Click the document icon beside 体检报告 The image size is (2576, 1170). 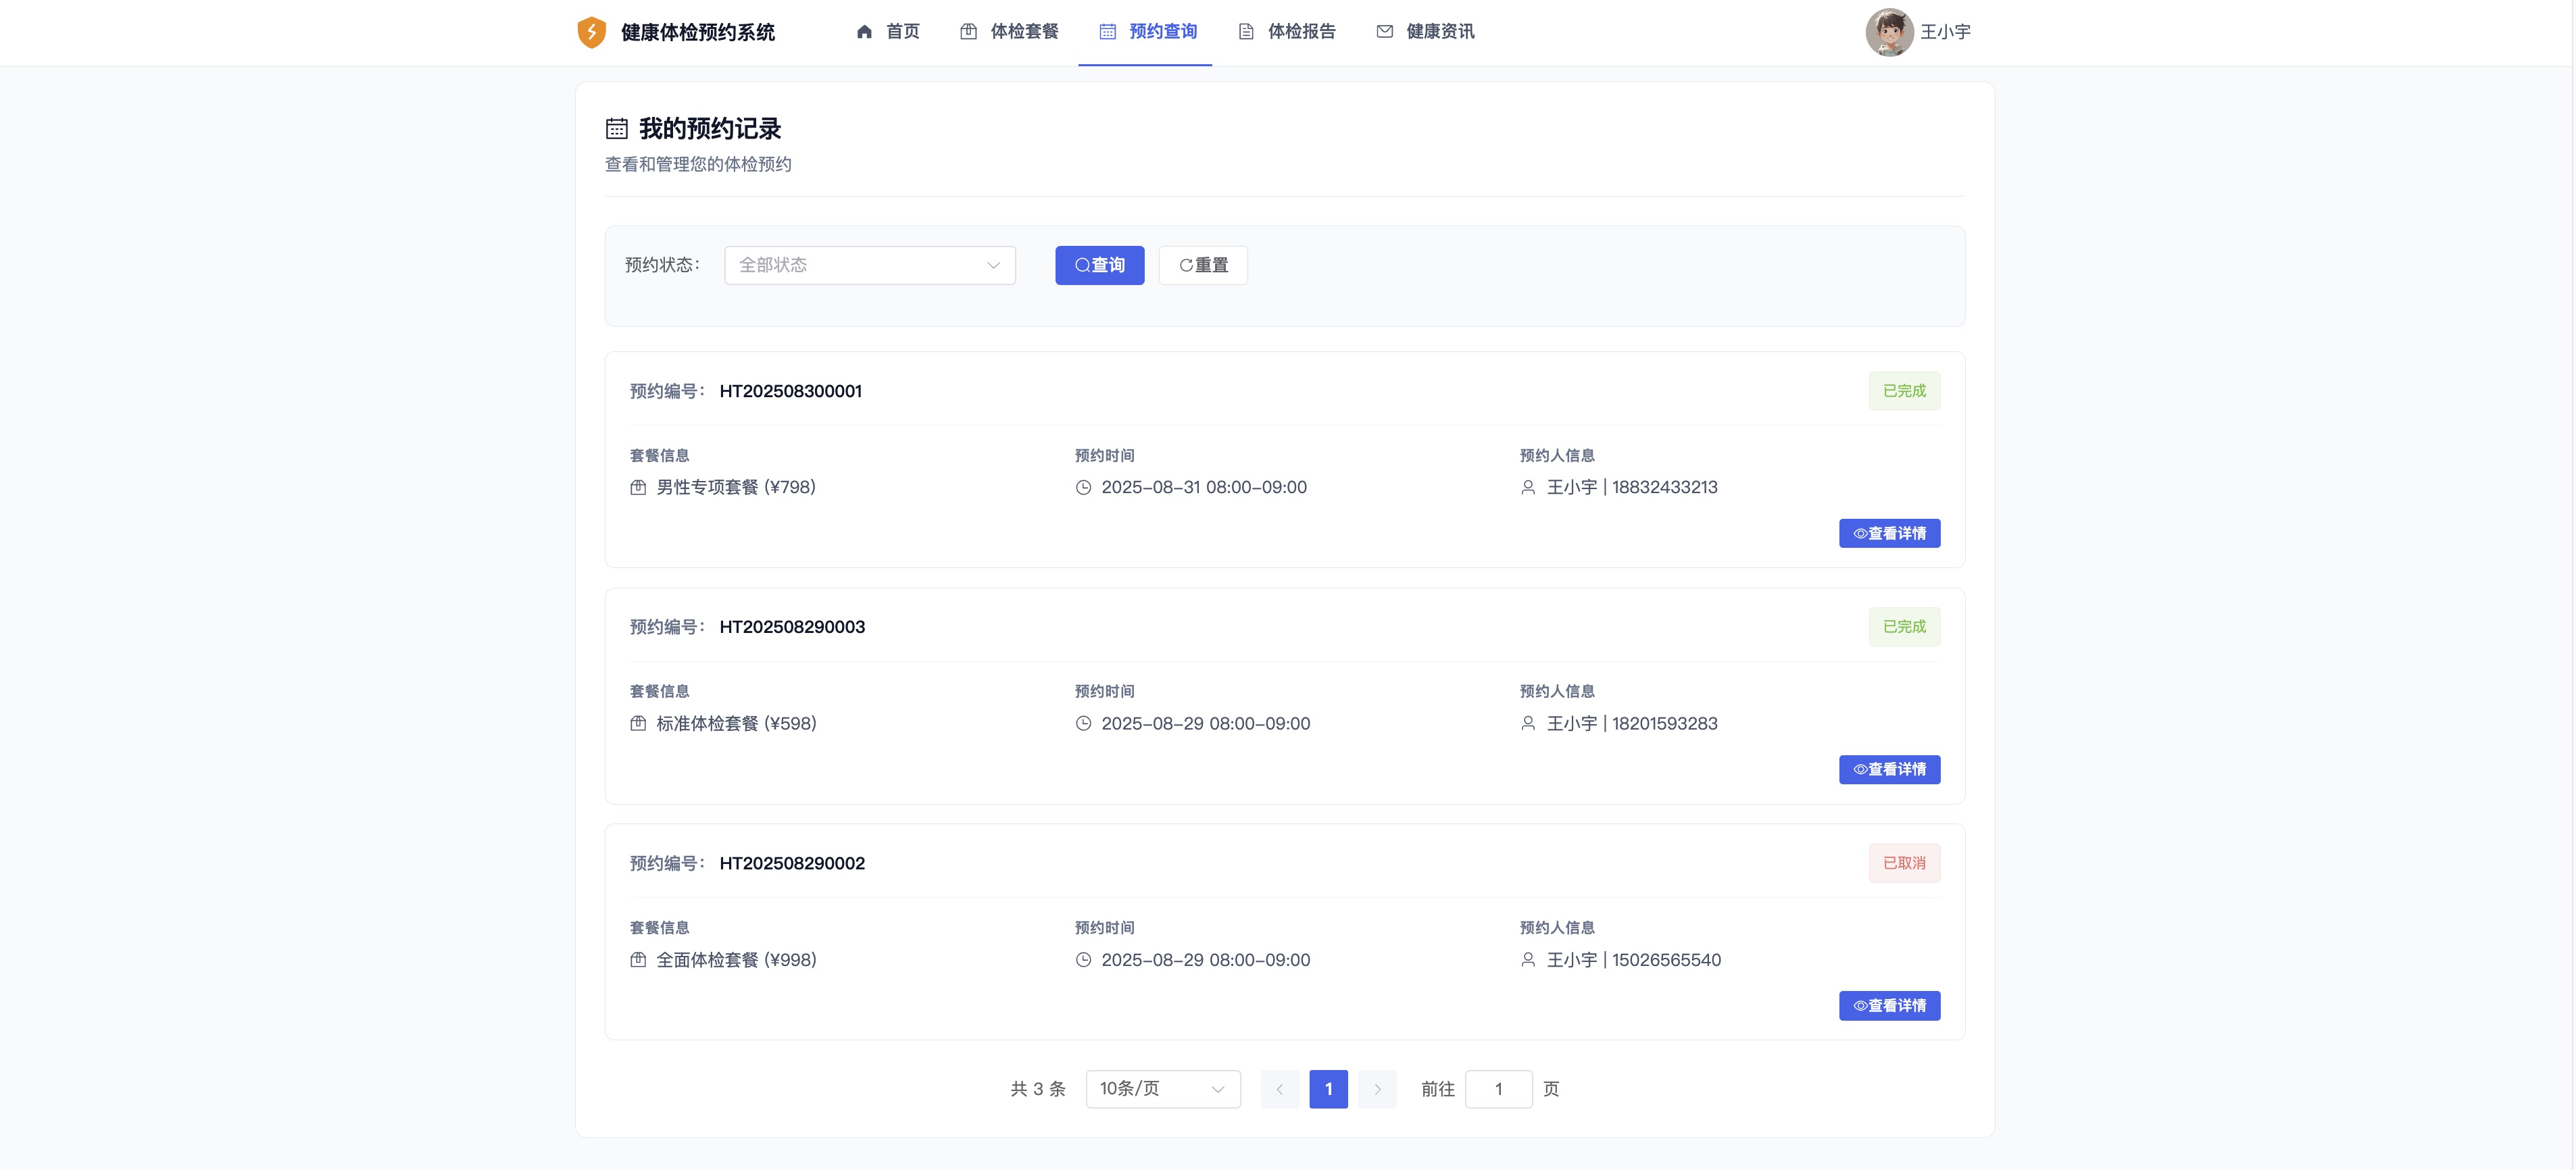(1246, 32)
